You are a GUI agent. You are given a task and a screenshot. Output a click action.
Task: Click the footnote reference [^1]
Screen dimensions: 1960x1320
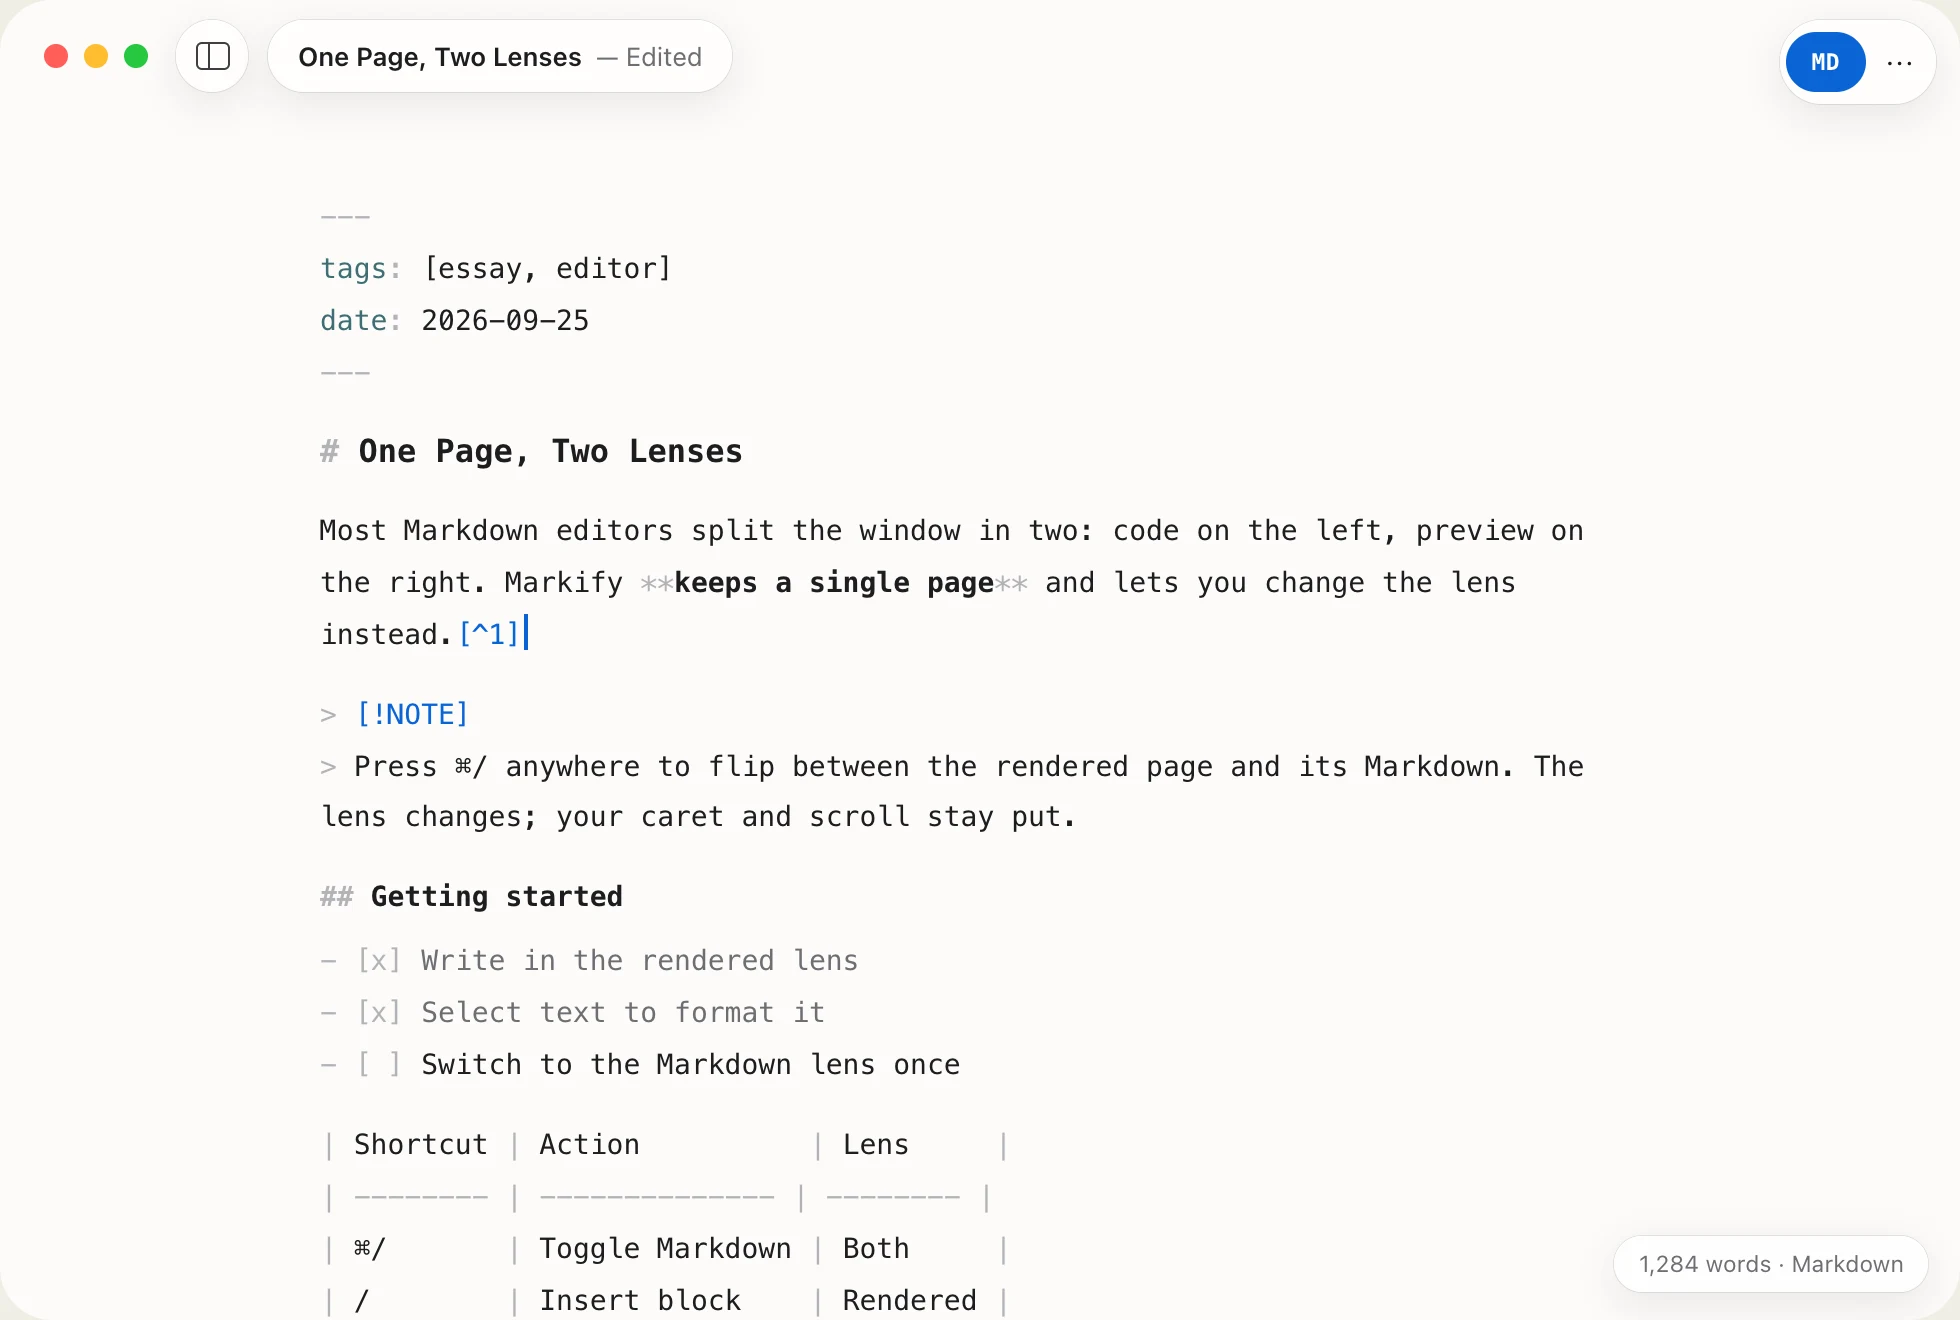coord(489,634)
